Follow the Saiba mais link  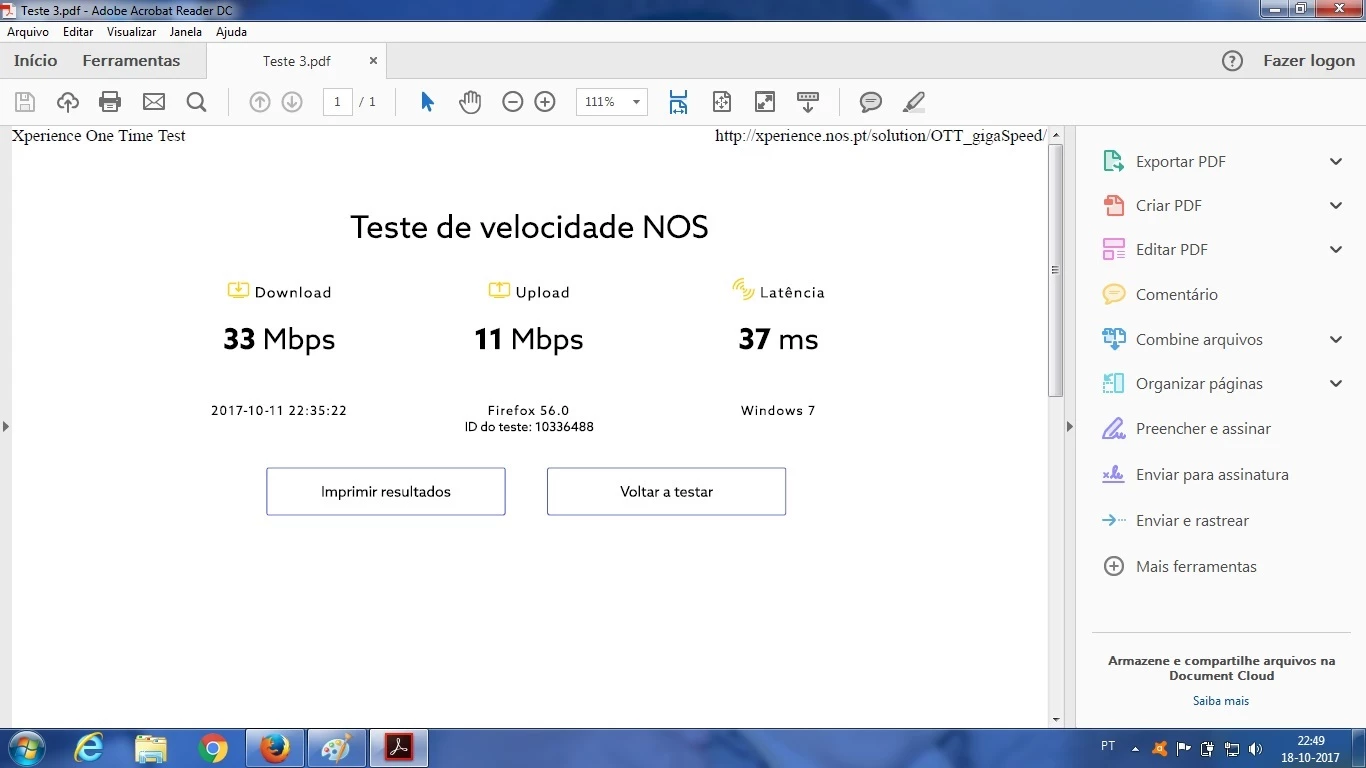pos(1221,701)
